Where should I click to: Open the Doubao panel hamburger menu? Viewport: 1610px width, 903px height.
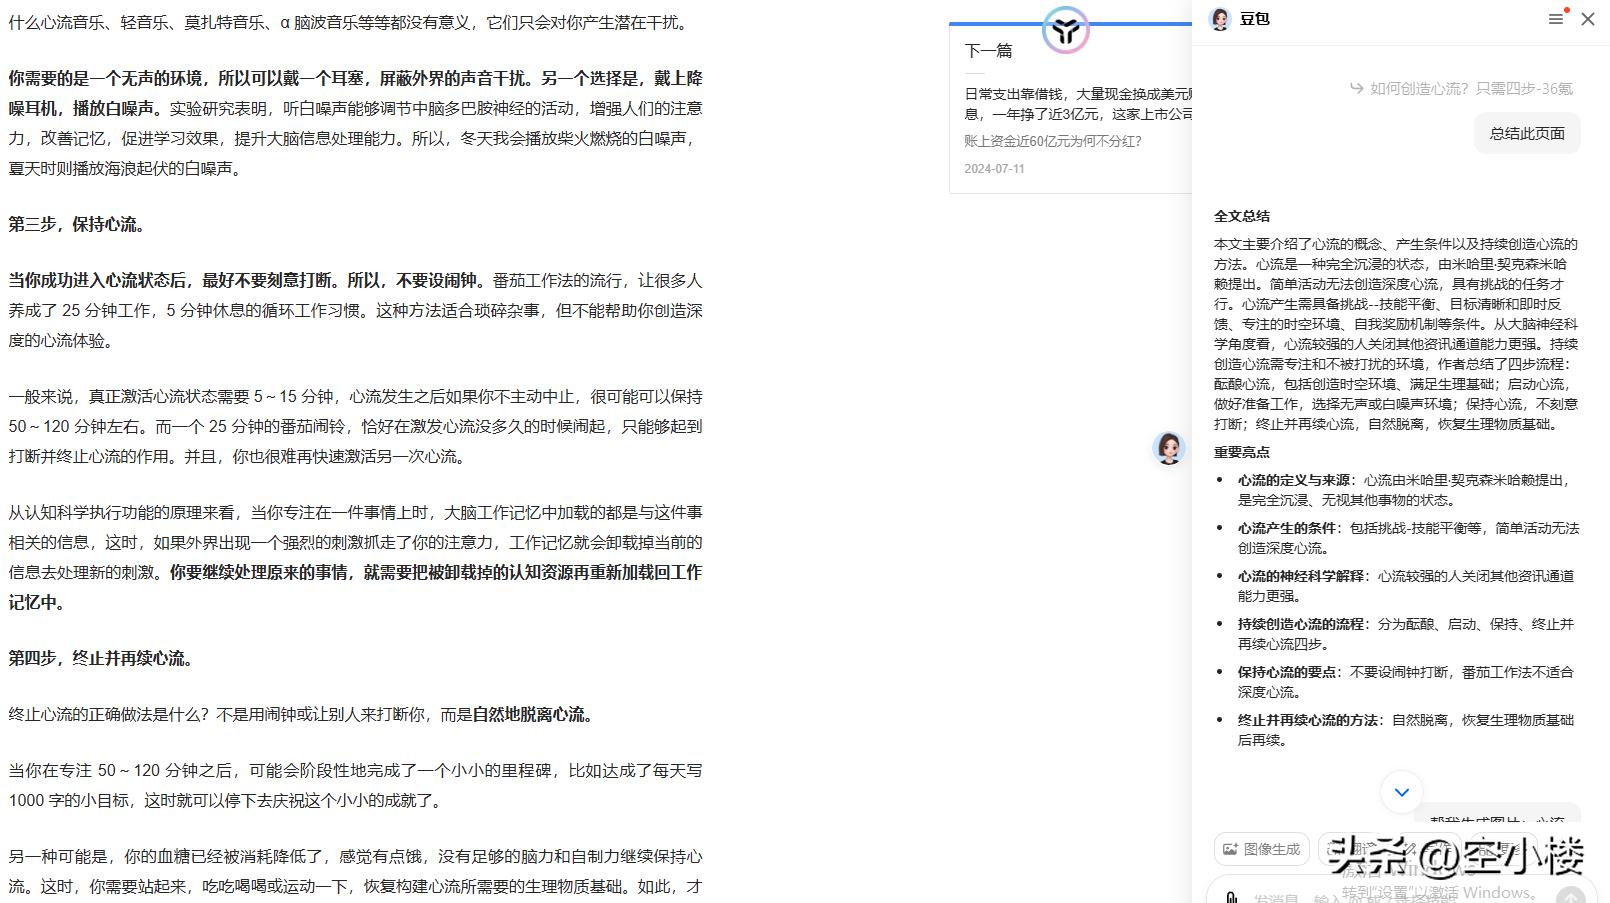(x=1556, y=19)
